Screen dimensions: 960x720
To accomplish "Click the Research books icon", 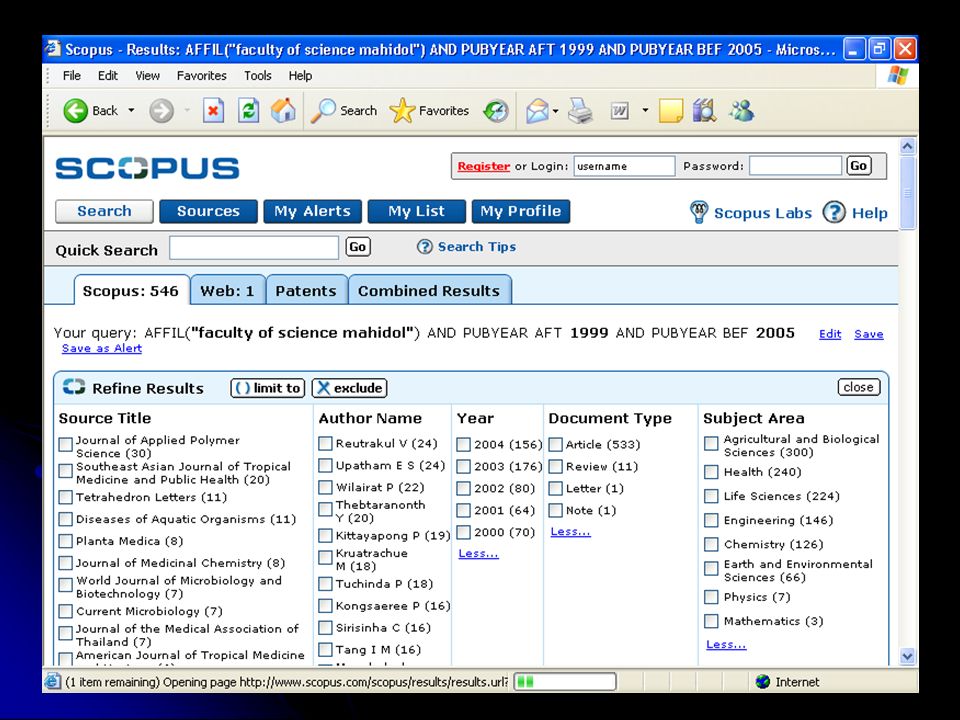I will click(705, 111).
